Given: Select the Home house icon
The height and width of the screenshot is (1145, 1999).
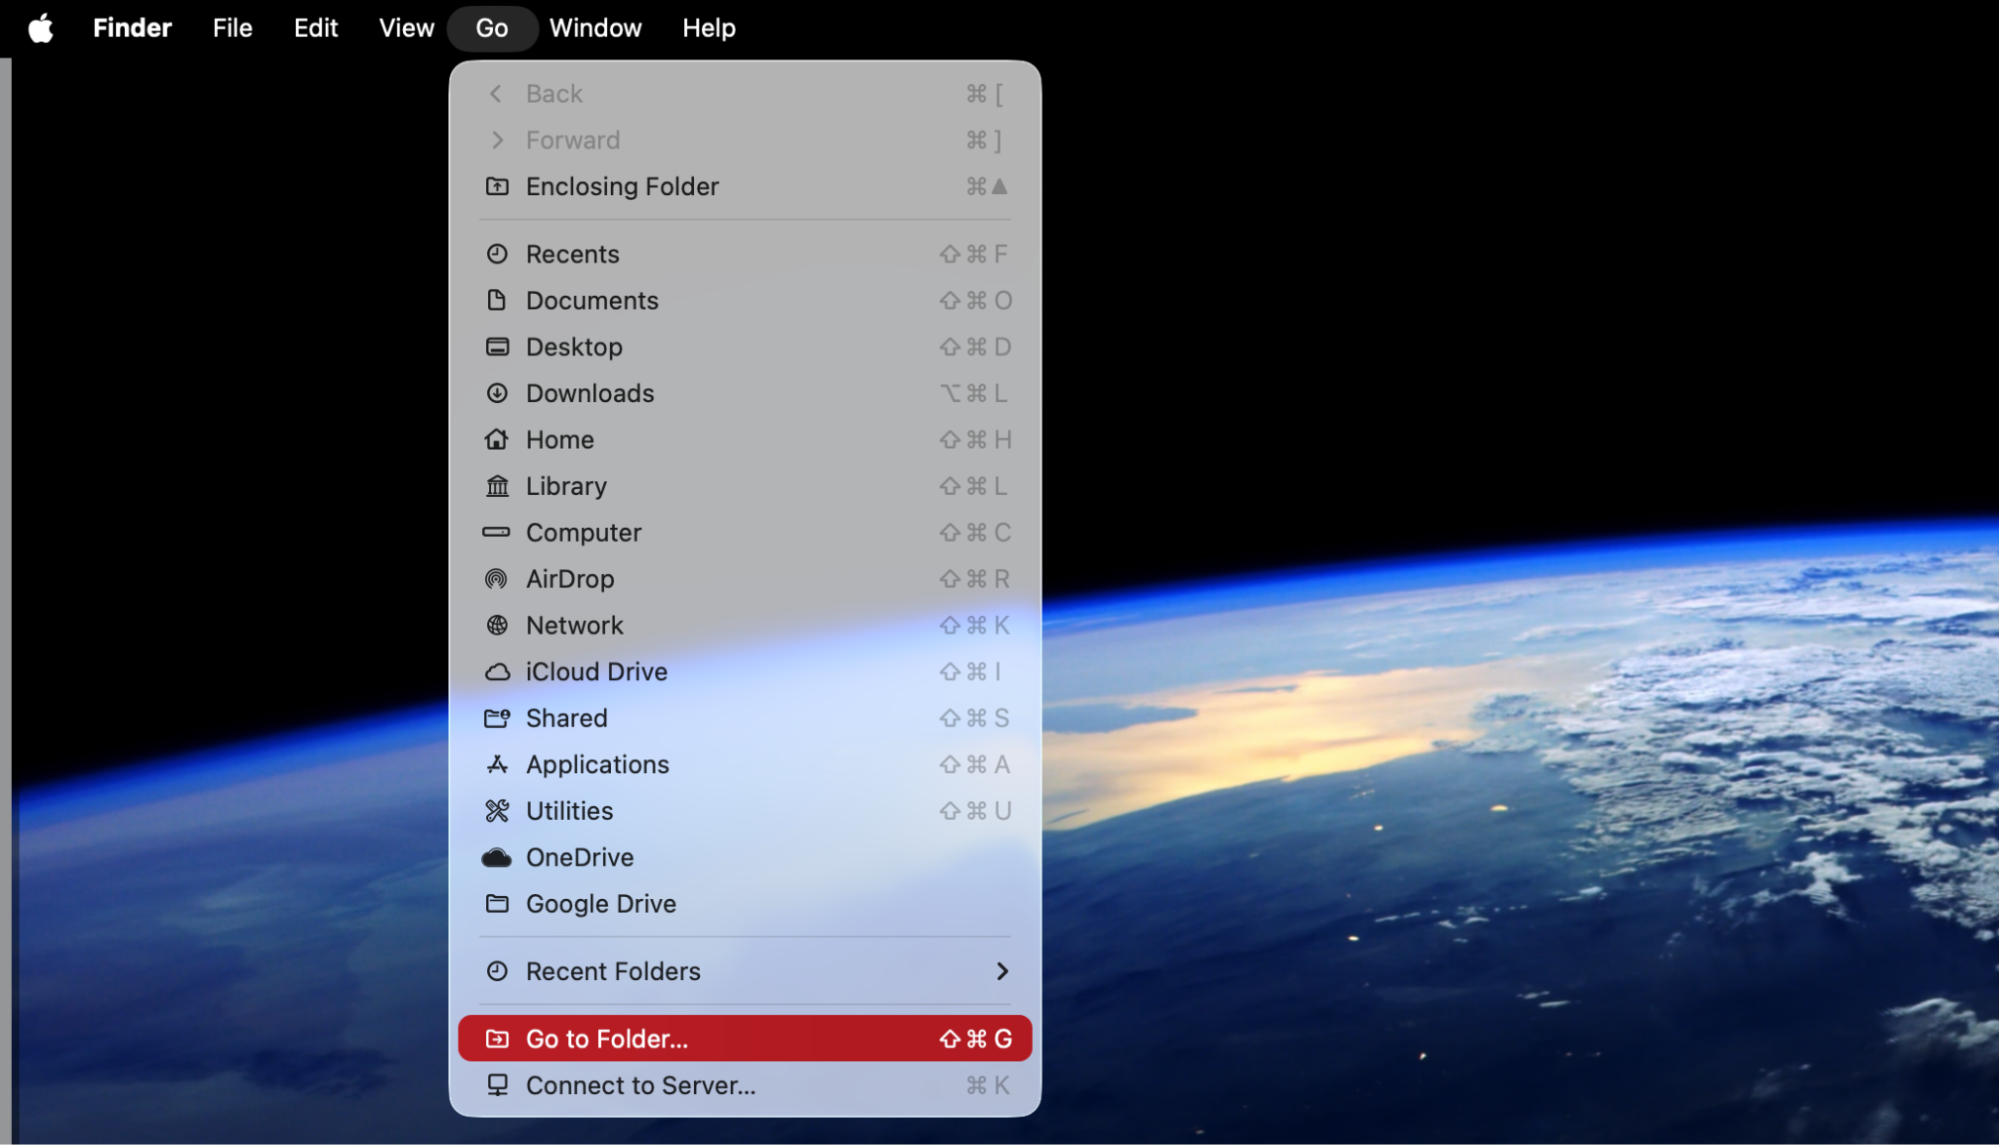Looking at the screenshot, I should (497, 439).
